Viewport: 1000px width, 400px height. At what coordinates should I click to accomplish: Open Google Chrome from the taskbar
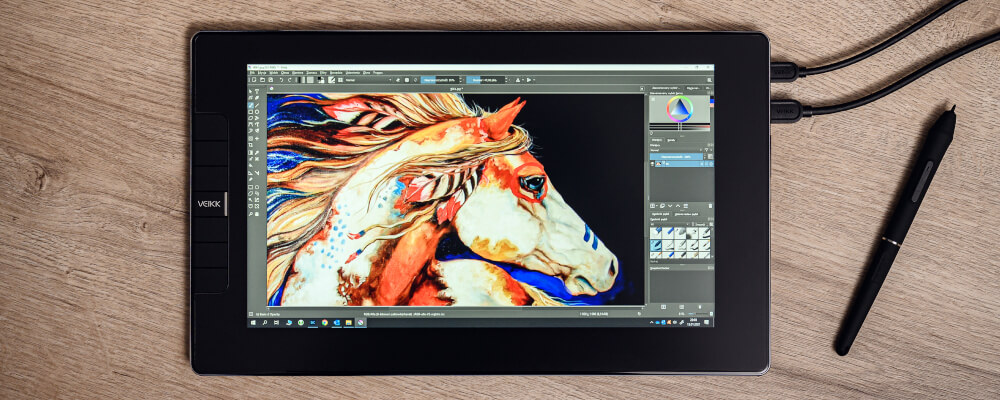[325, 323]
